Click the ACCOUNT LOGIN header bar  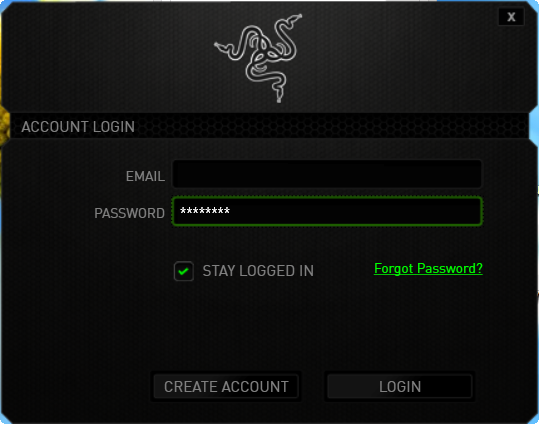[x=269, y=126]
